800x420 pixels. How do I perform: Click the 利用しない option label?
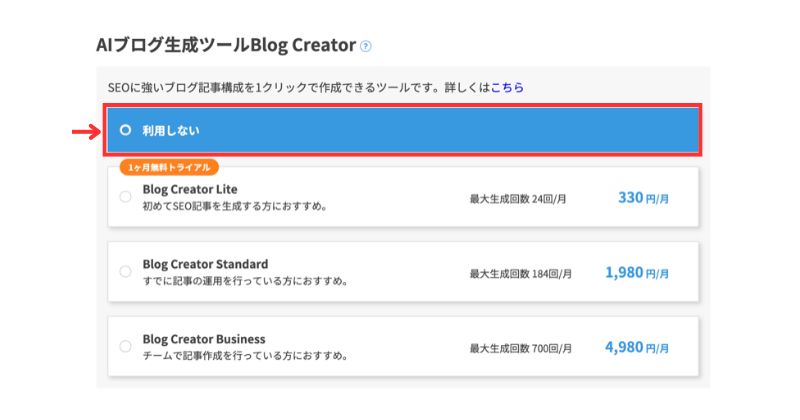point(171,131)
